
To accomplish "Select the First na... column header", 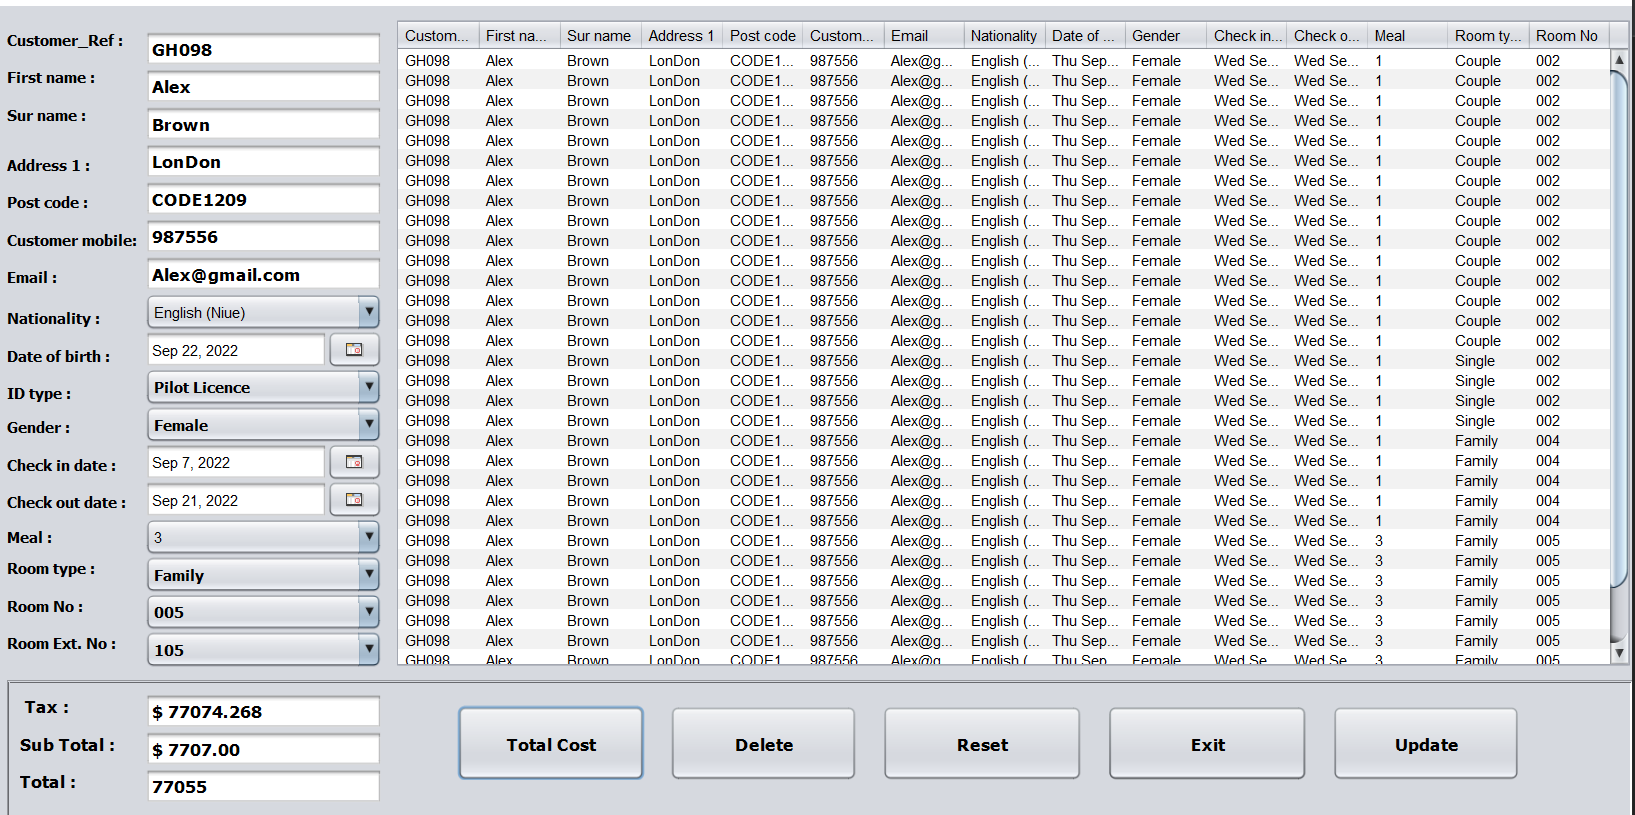I will click(519, 36).
